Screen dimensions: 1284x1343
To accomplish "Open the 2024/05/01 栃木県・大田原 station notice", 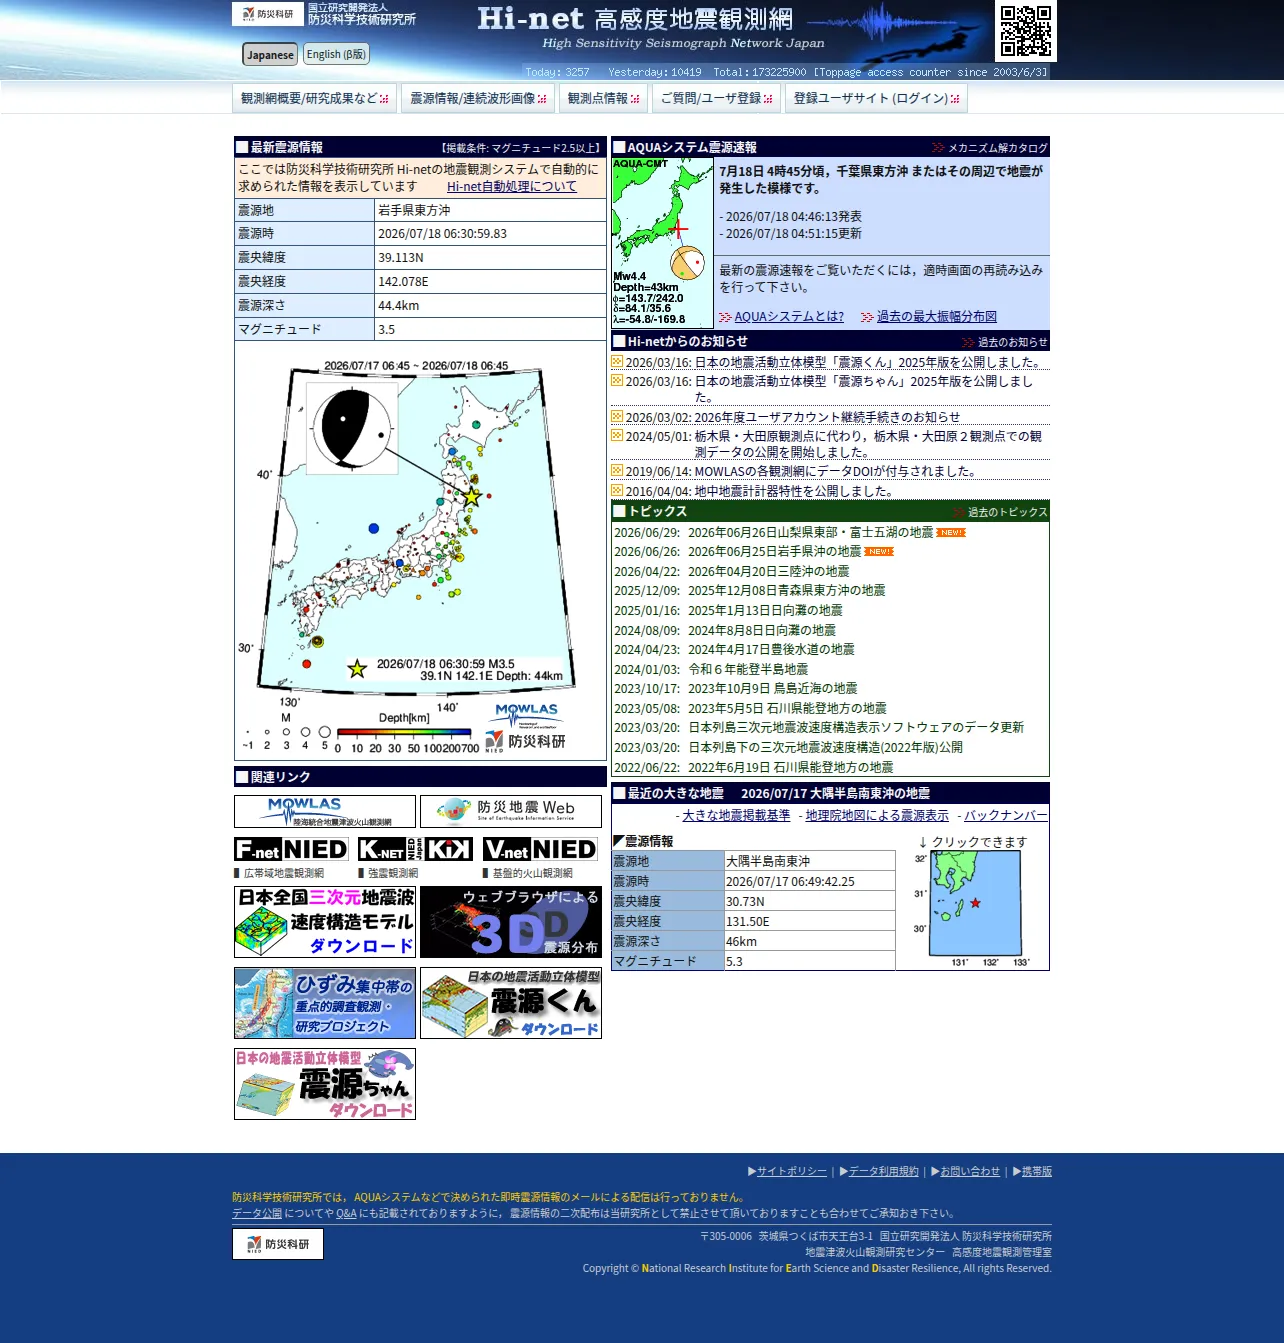I will [x=868, y=444].
